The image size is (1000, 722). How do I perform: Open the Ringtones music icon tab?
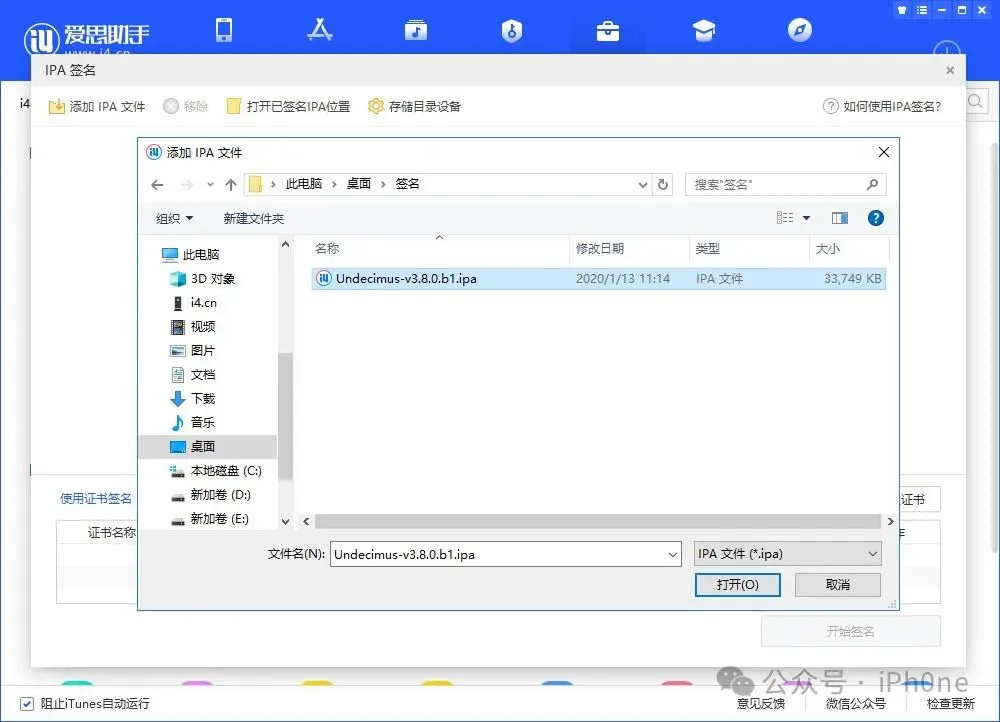click(416, 30)
